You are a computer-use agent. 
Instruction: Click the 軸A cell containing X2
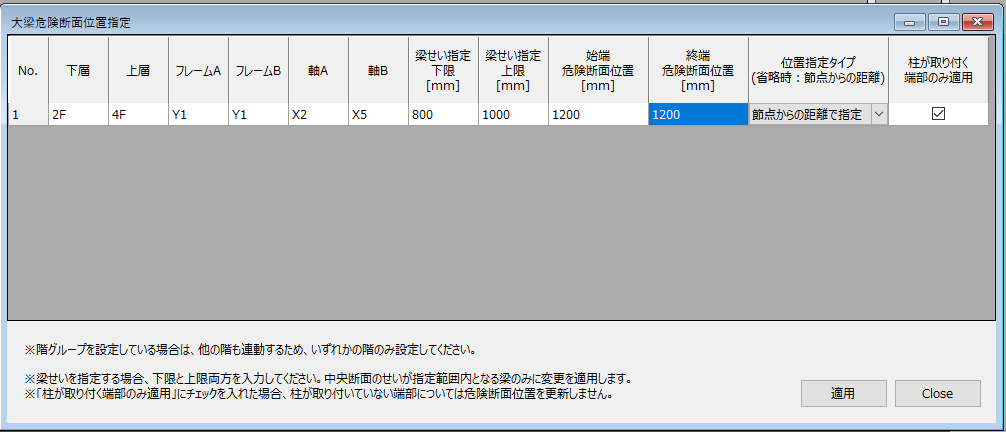(318, 115)
